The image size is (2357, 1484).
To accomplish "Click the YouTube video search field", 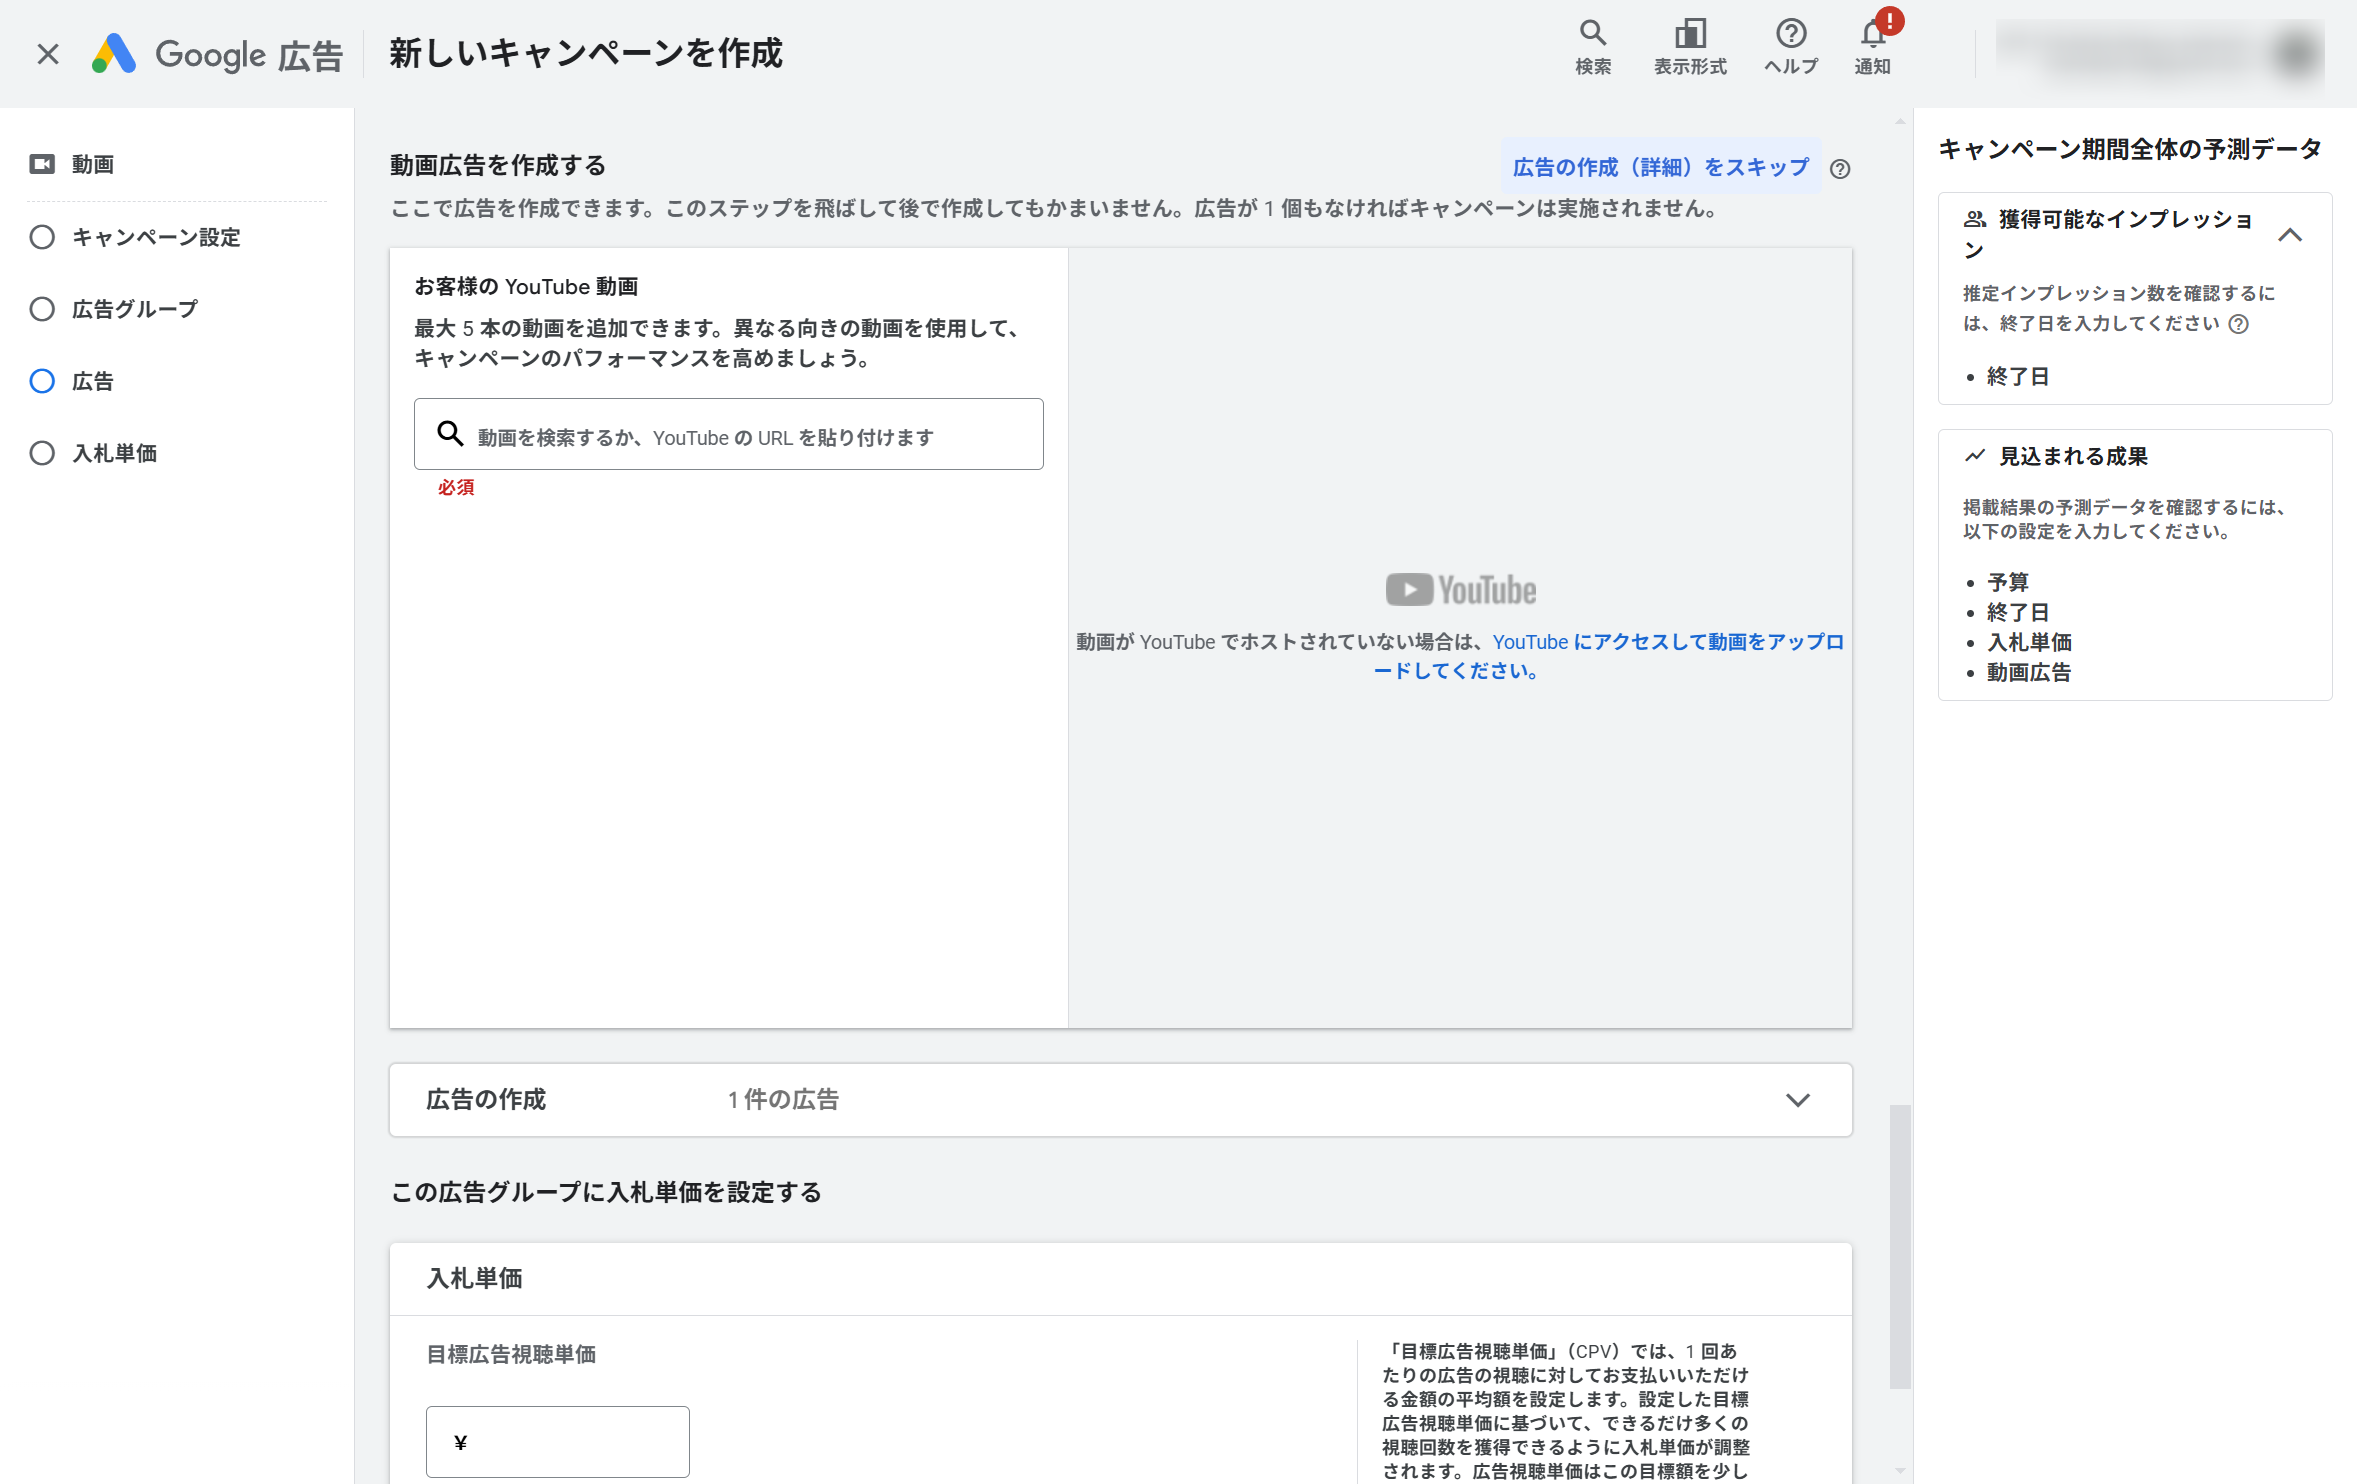I will [x=729, y=434].
